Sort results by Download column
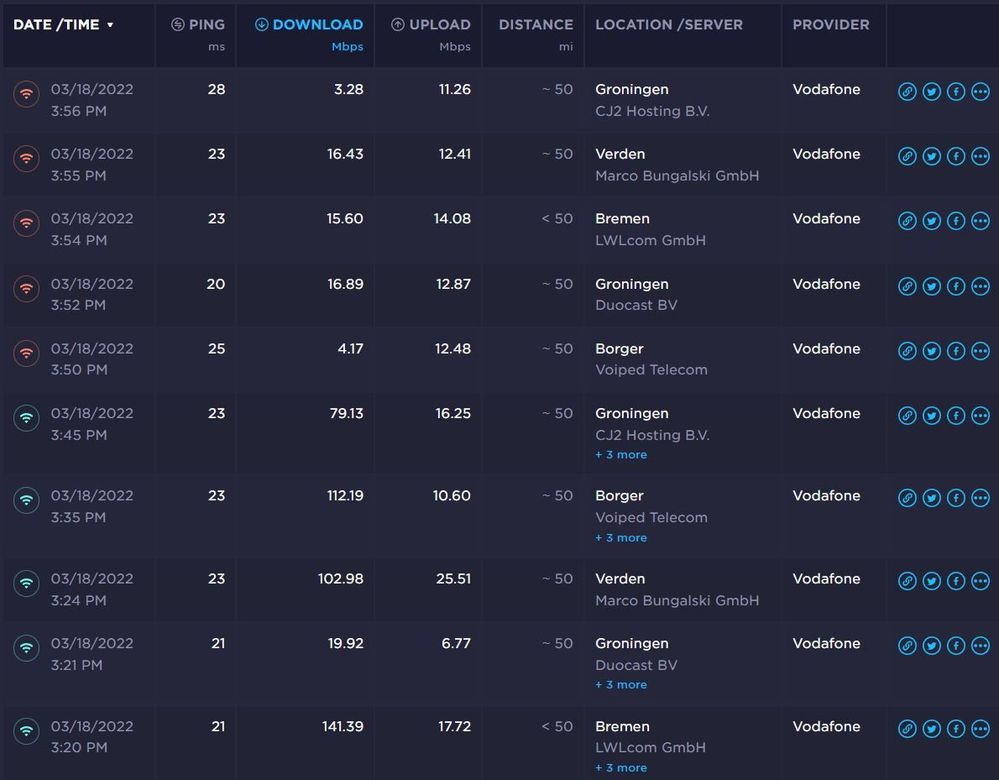Screen dimensions: 999x780 coord(309,25)
